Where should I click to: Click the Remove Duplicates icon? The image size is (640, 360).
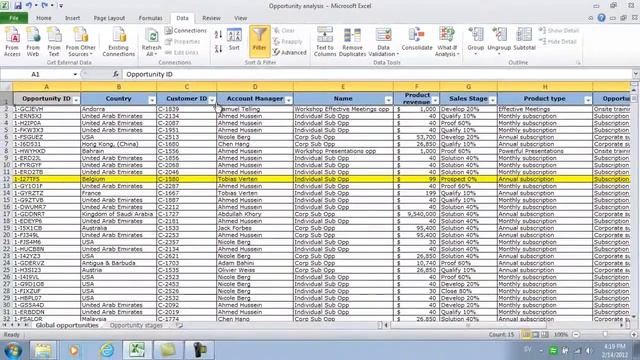coord(352,41)
